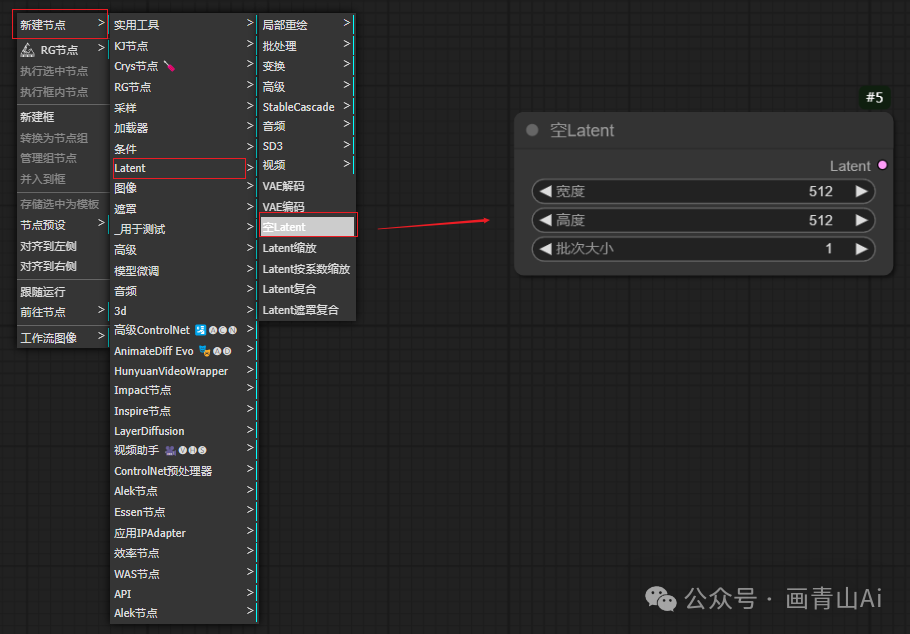Add Latent遮罩复合 node
The image size is (910, 634).
click(306, 309)
